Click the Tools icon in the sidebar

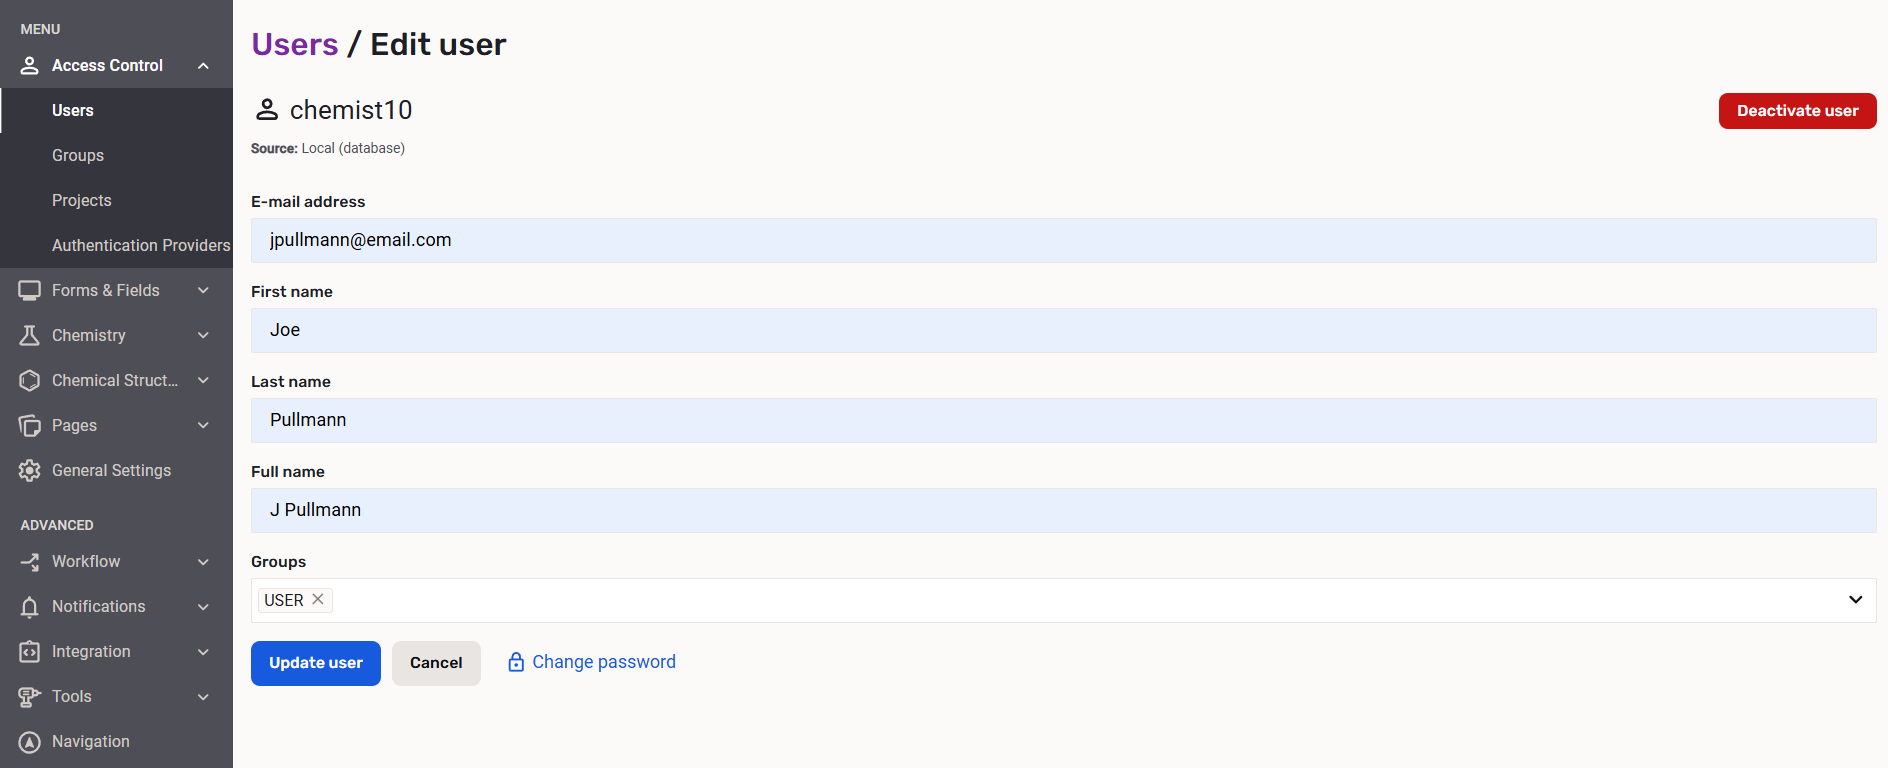point(29,696)
